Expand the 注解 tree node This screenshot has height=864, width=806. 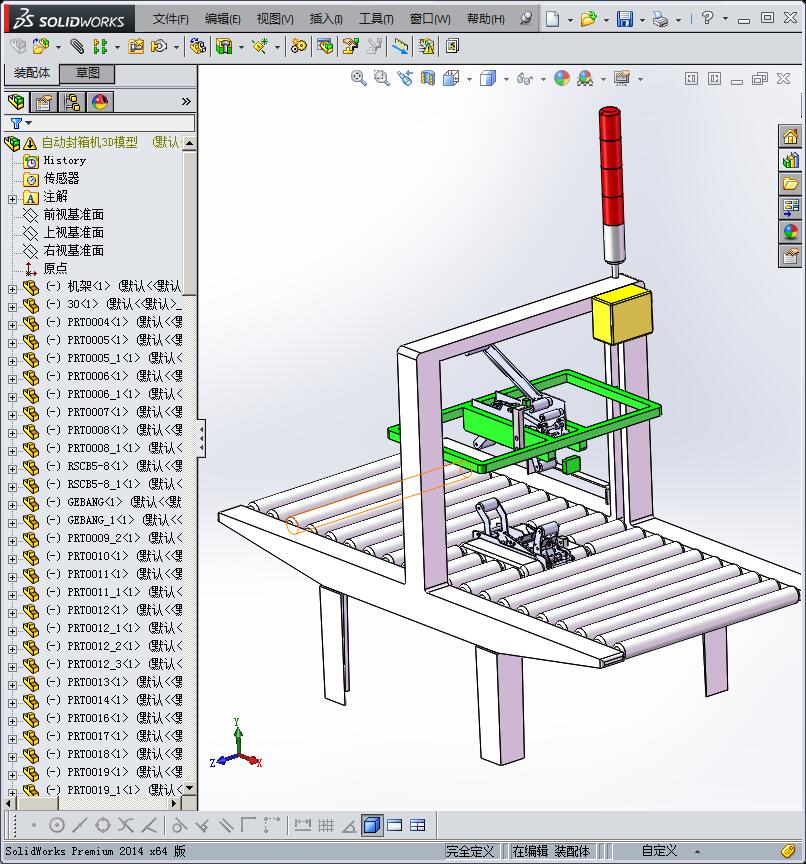(x=12, y=199)
